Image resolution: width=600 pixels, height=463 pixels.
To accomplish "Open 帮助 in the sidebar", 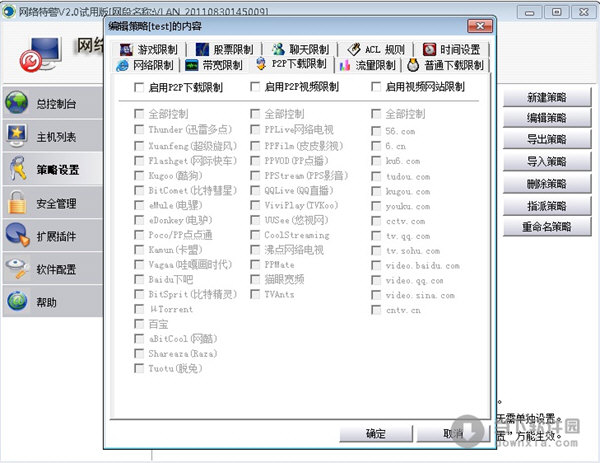I will [53, 301].
